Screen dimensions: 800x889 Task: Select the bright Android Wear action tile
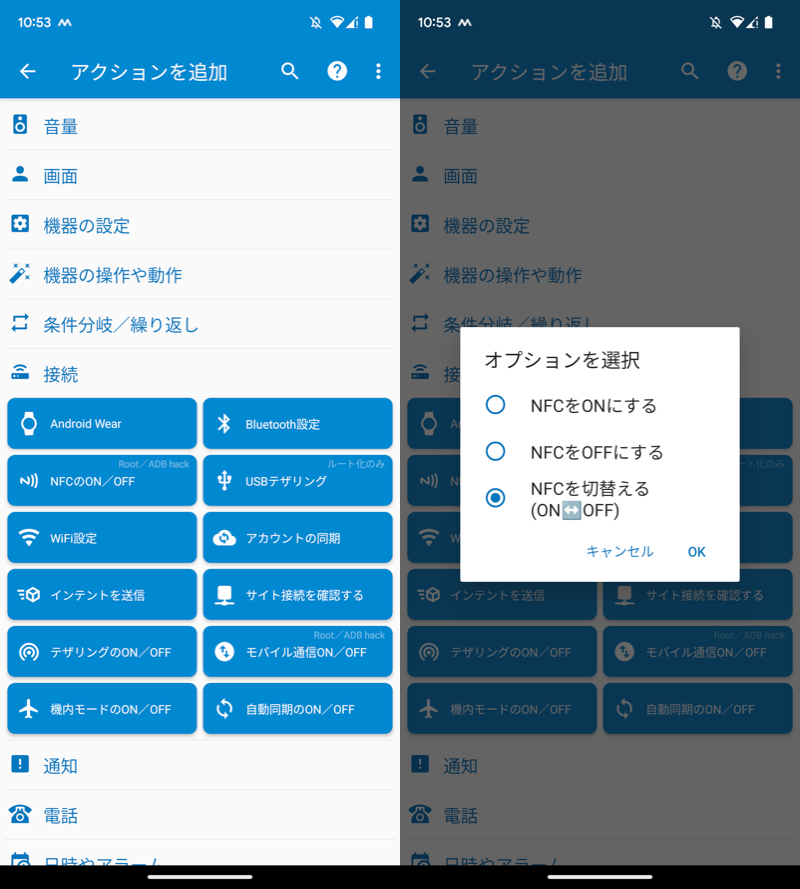pyautogui.click(x=102, y=424)
